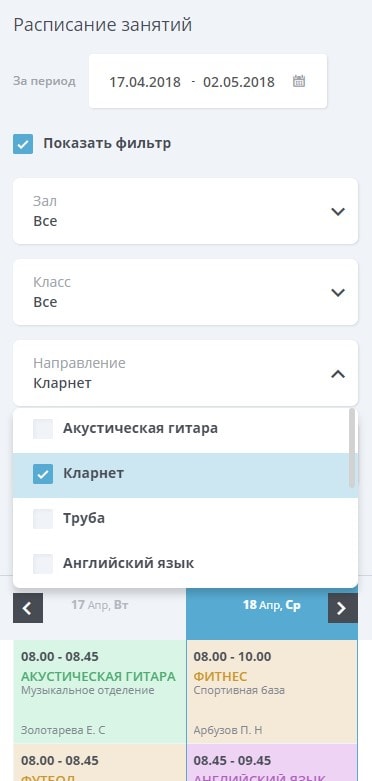
Task: Click the end date 02.05.2018
Action: [x=239, y=82]
